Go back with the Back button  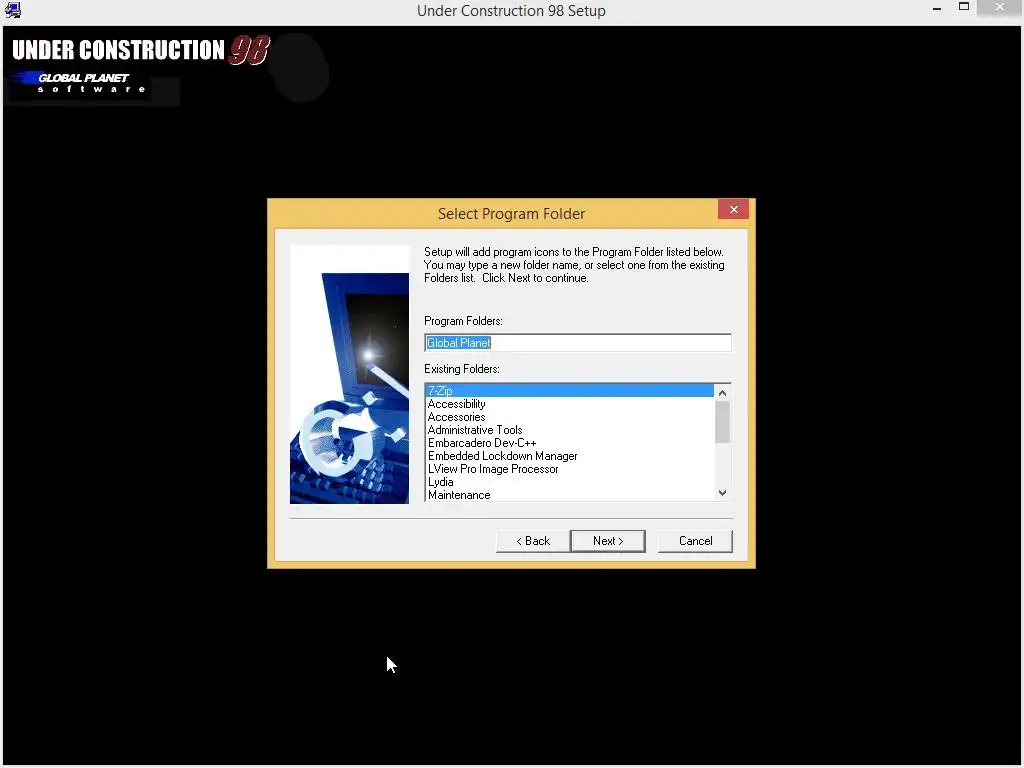(533, 541)
